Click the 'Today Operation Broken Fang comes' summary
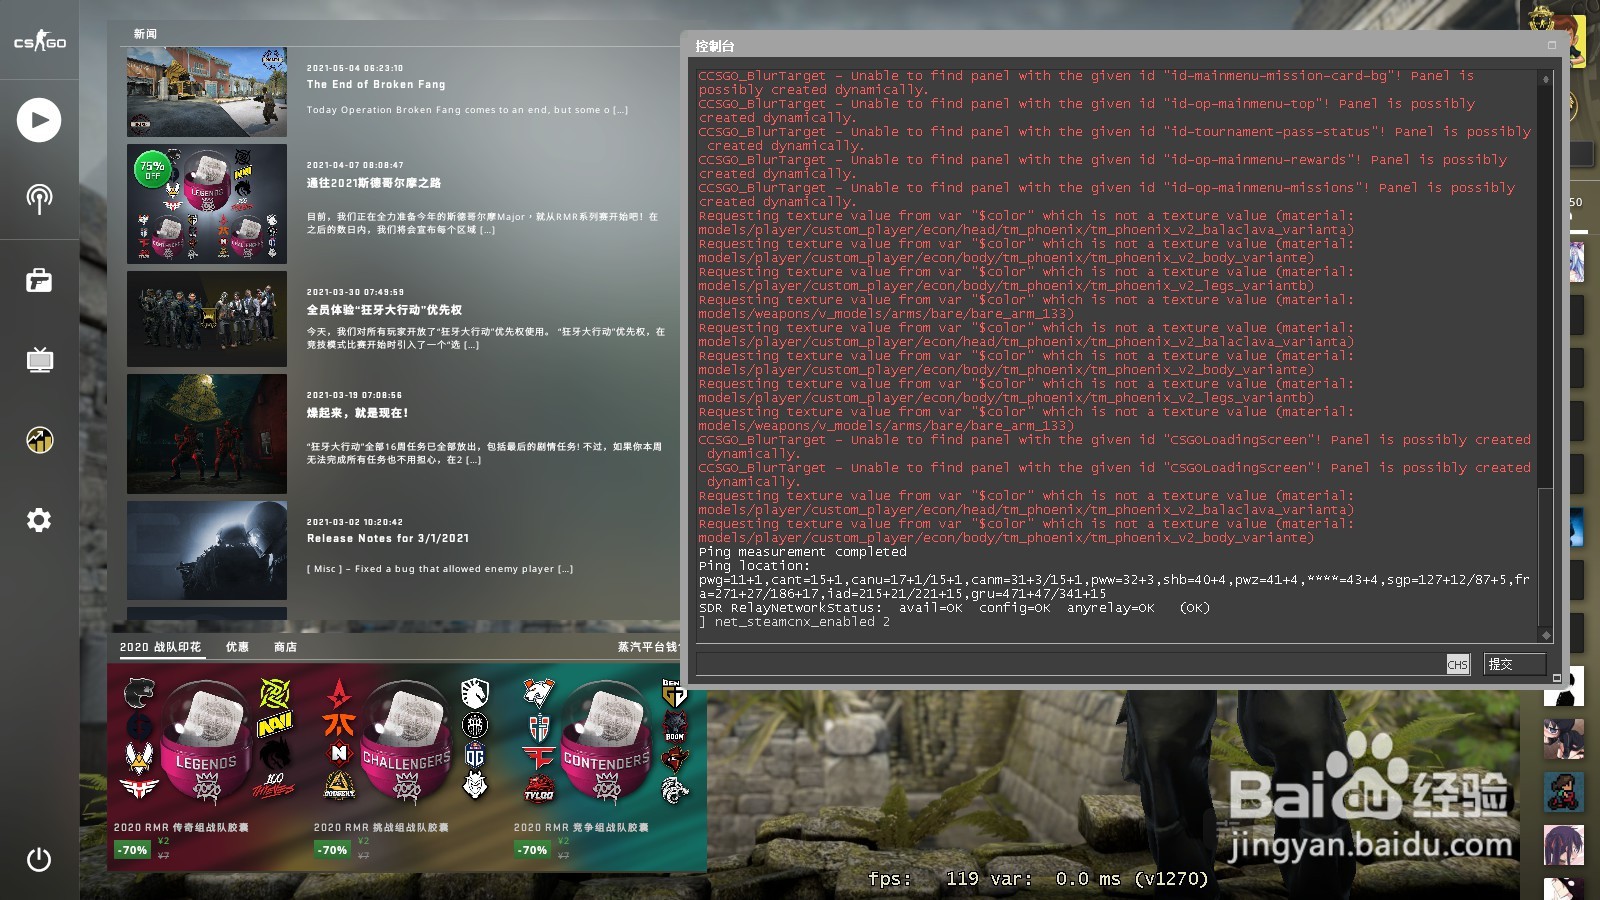 [467, 110]
